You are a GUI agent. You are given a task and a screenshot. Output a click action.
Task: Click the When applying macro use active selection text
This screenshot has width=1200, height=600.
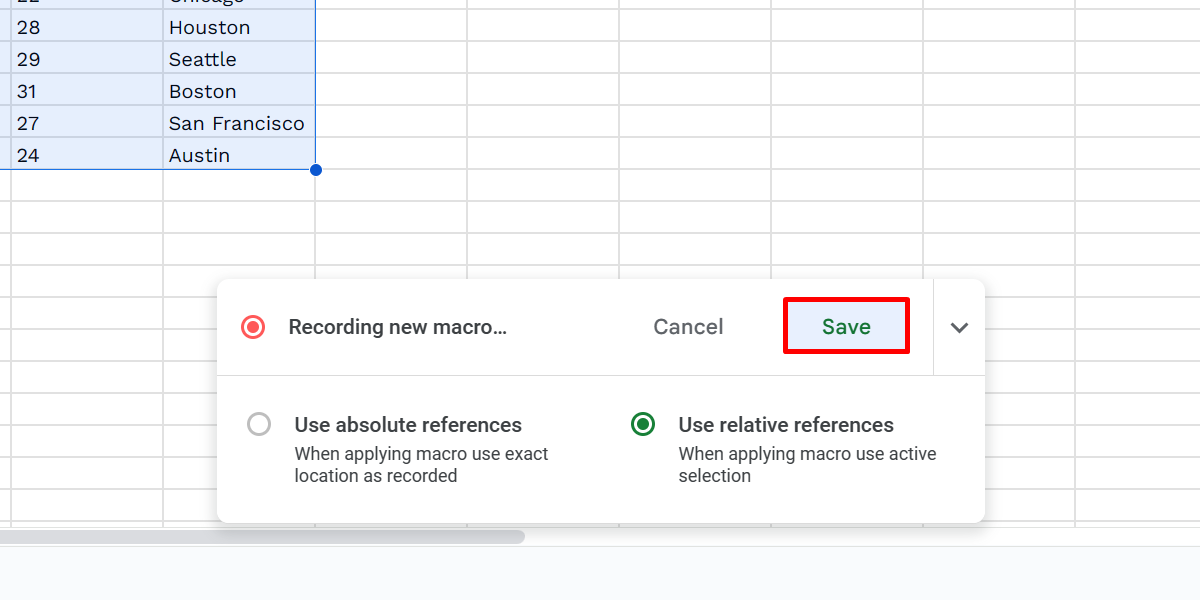coord(808,465)
